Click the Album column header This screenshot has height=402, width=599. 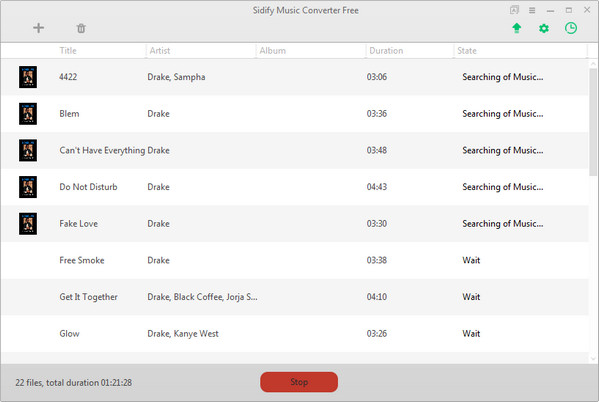coord(272,50)
